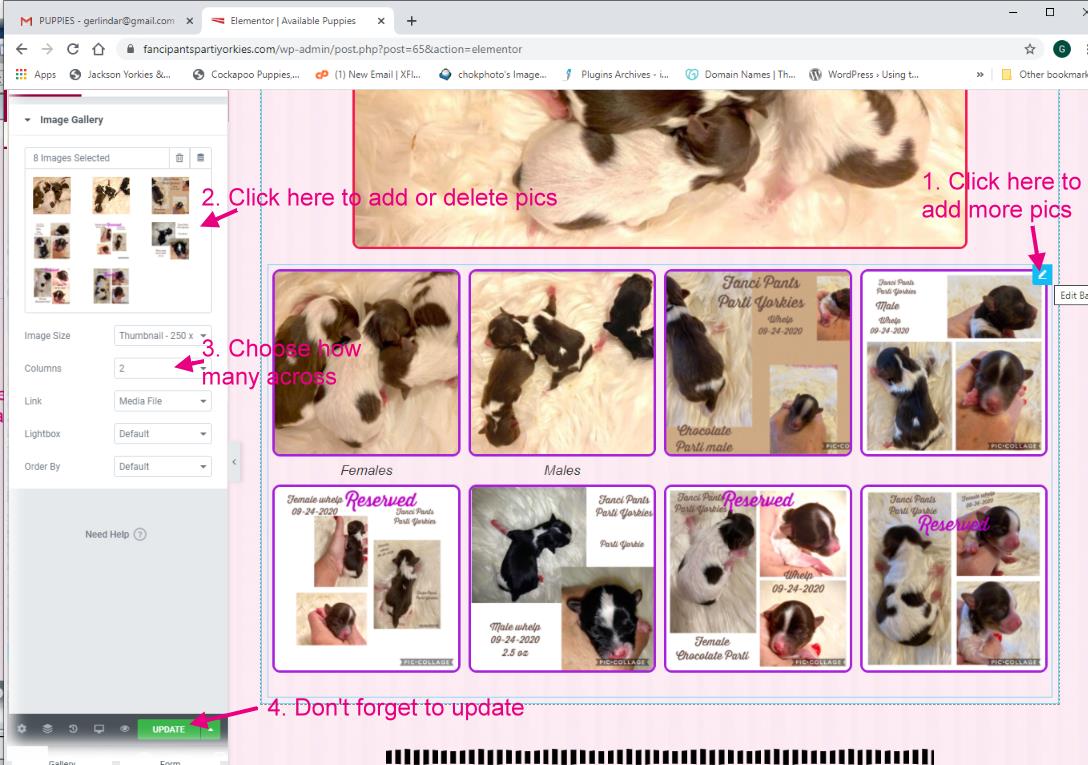Collapse the Image Gallery section
This screenshot has height=765, width=1088.
pos(28,120)
